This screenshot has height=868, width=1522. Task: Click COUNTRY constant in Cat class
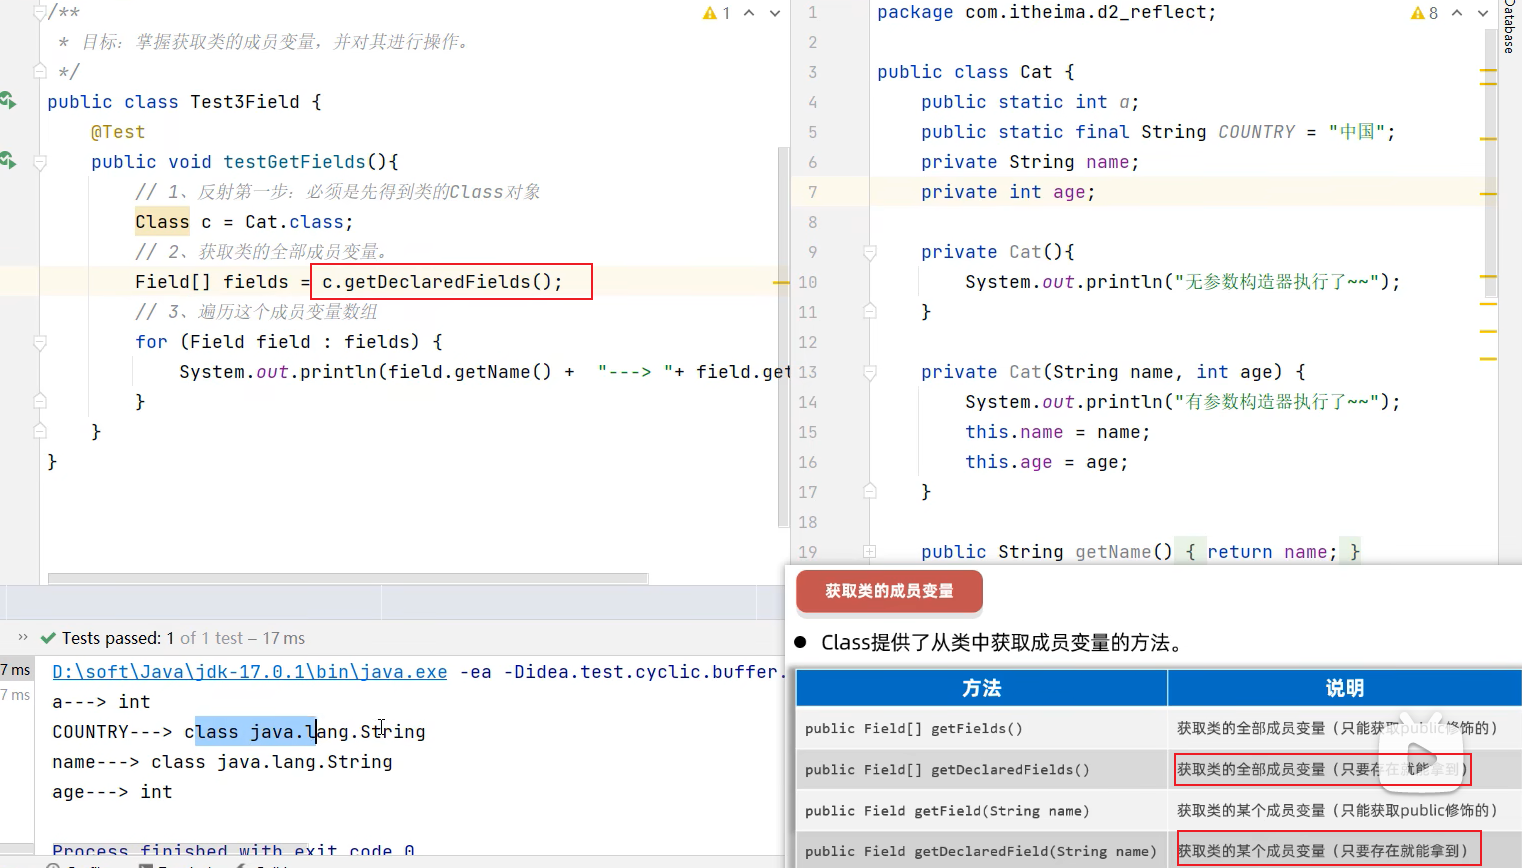point(1256,132)
